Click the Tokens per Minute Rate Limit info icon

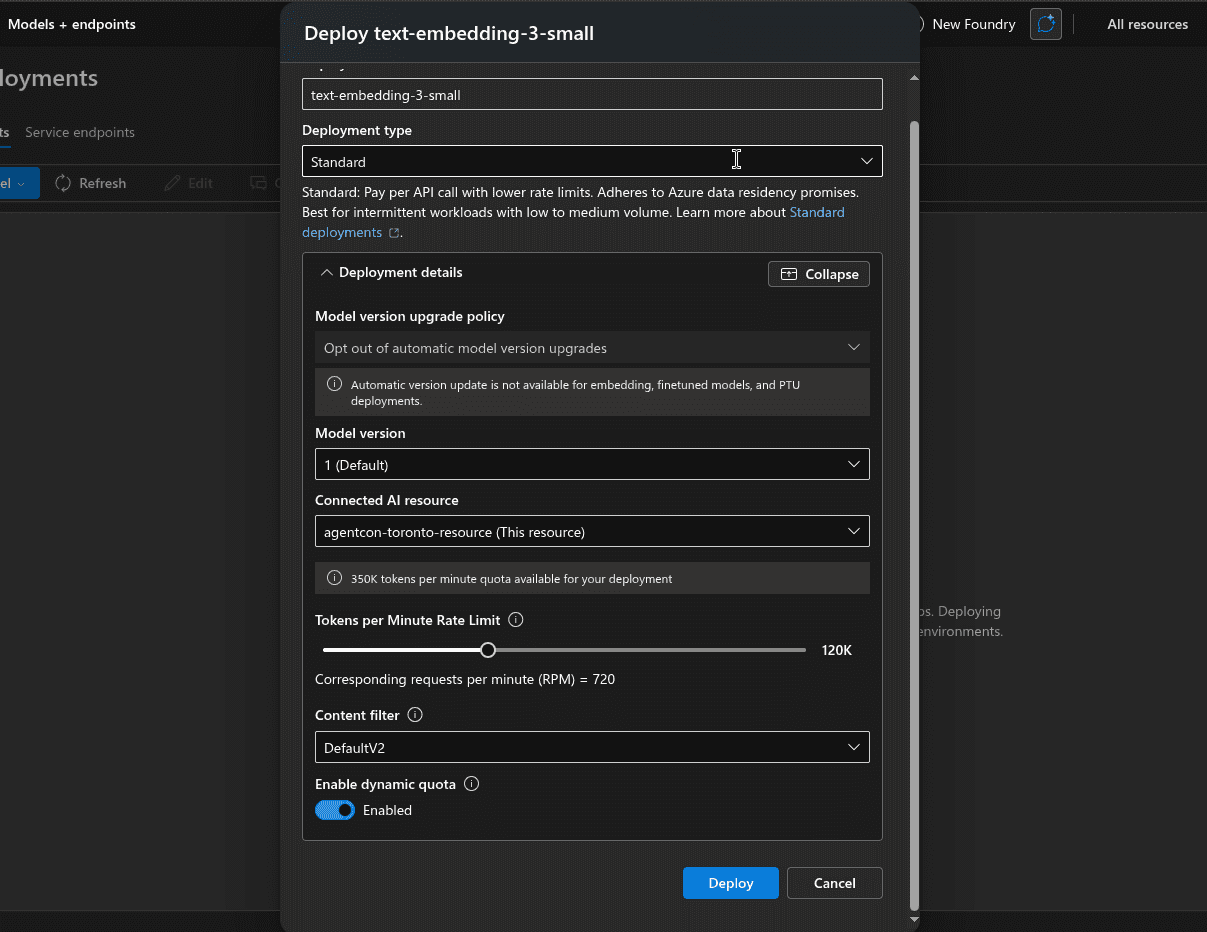coord(515,620)
